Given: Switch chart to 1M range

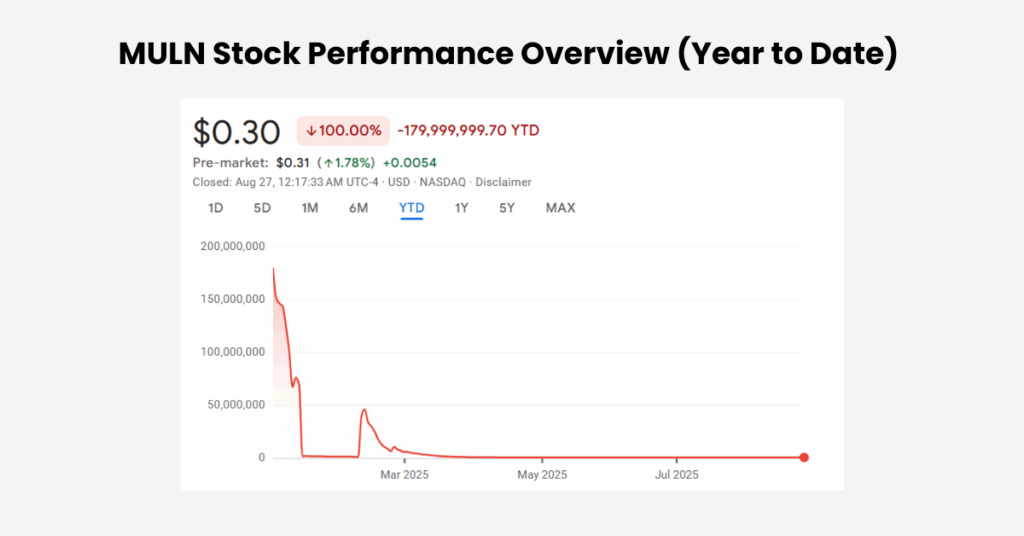Looking at the screenshot, I should [x=310, y=208].
